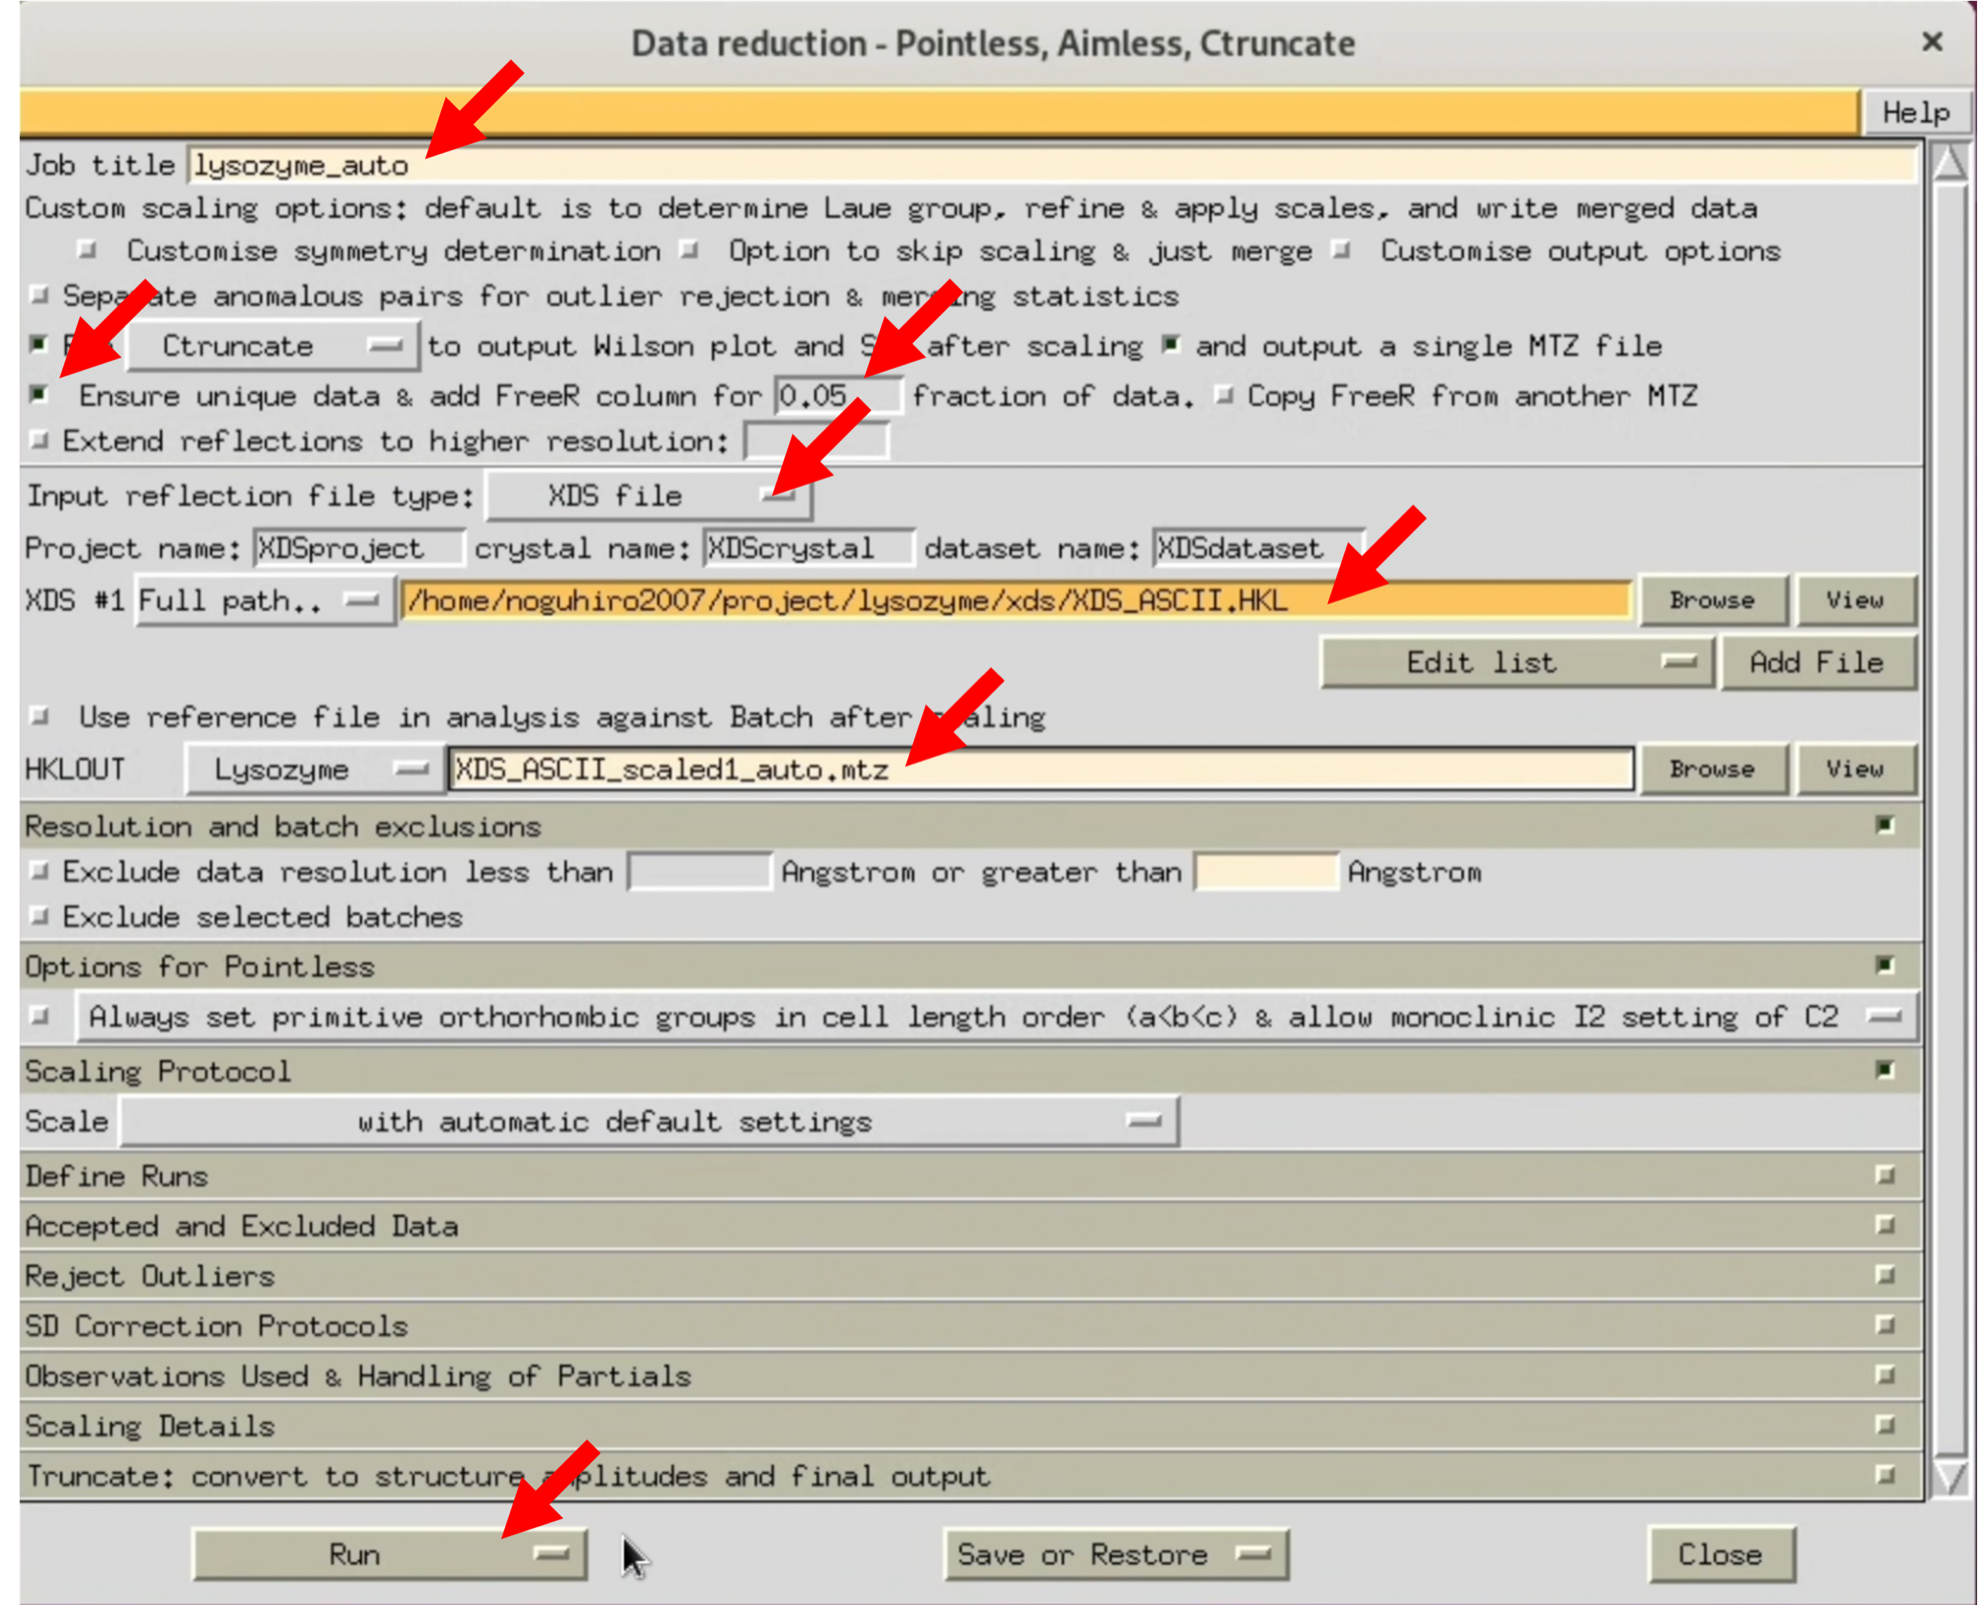
Task: Open the XDS file type dropdown
Action: click(x=648, y=496)
